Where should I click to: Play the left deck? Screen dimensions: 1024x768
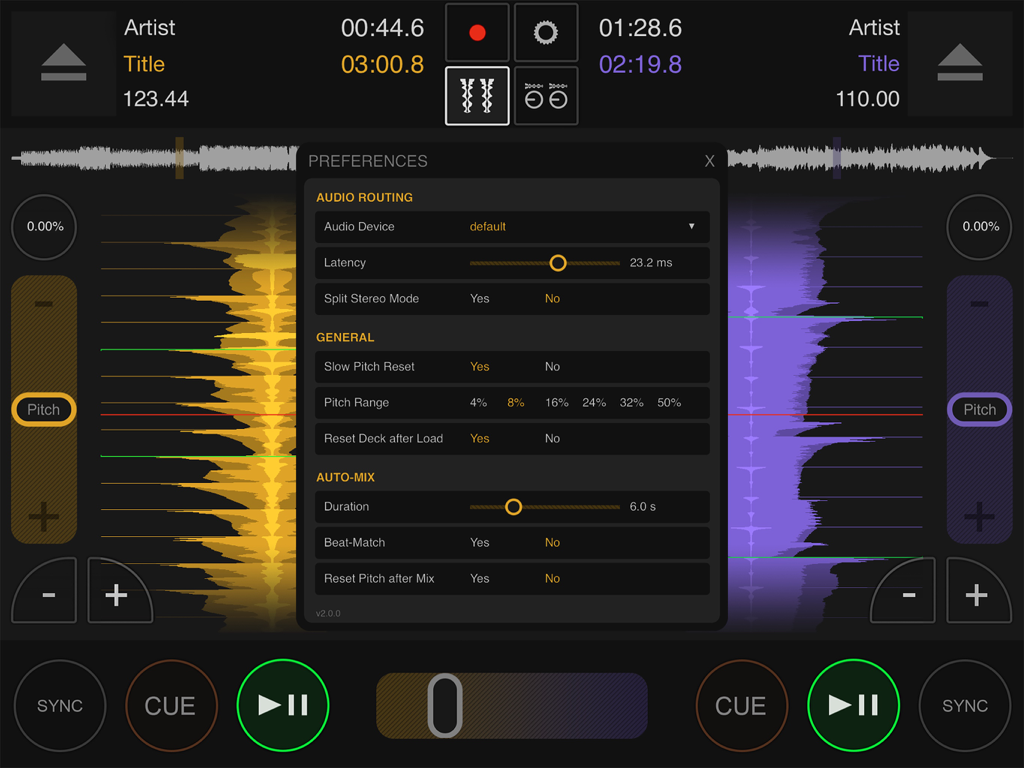coord(283,705)
